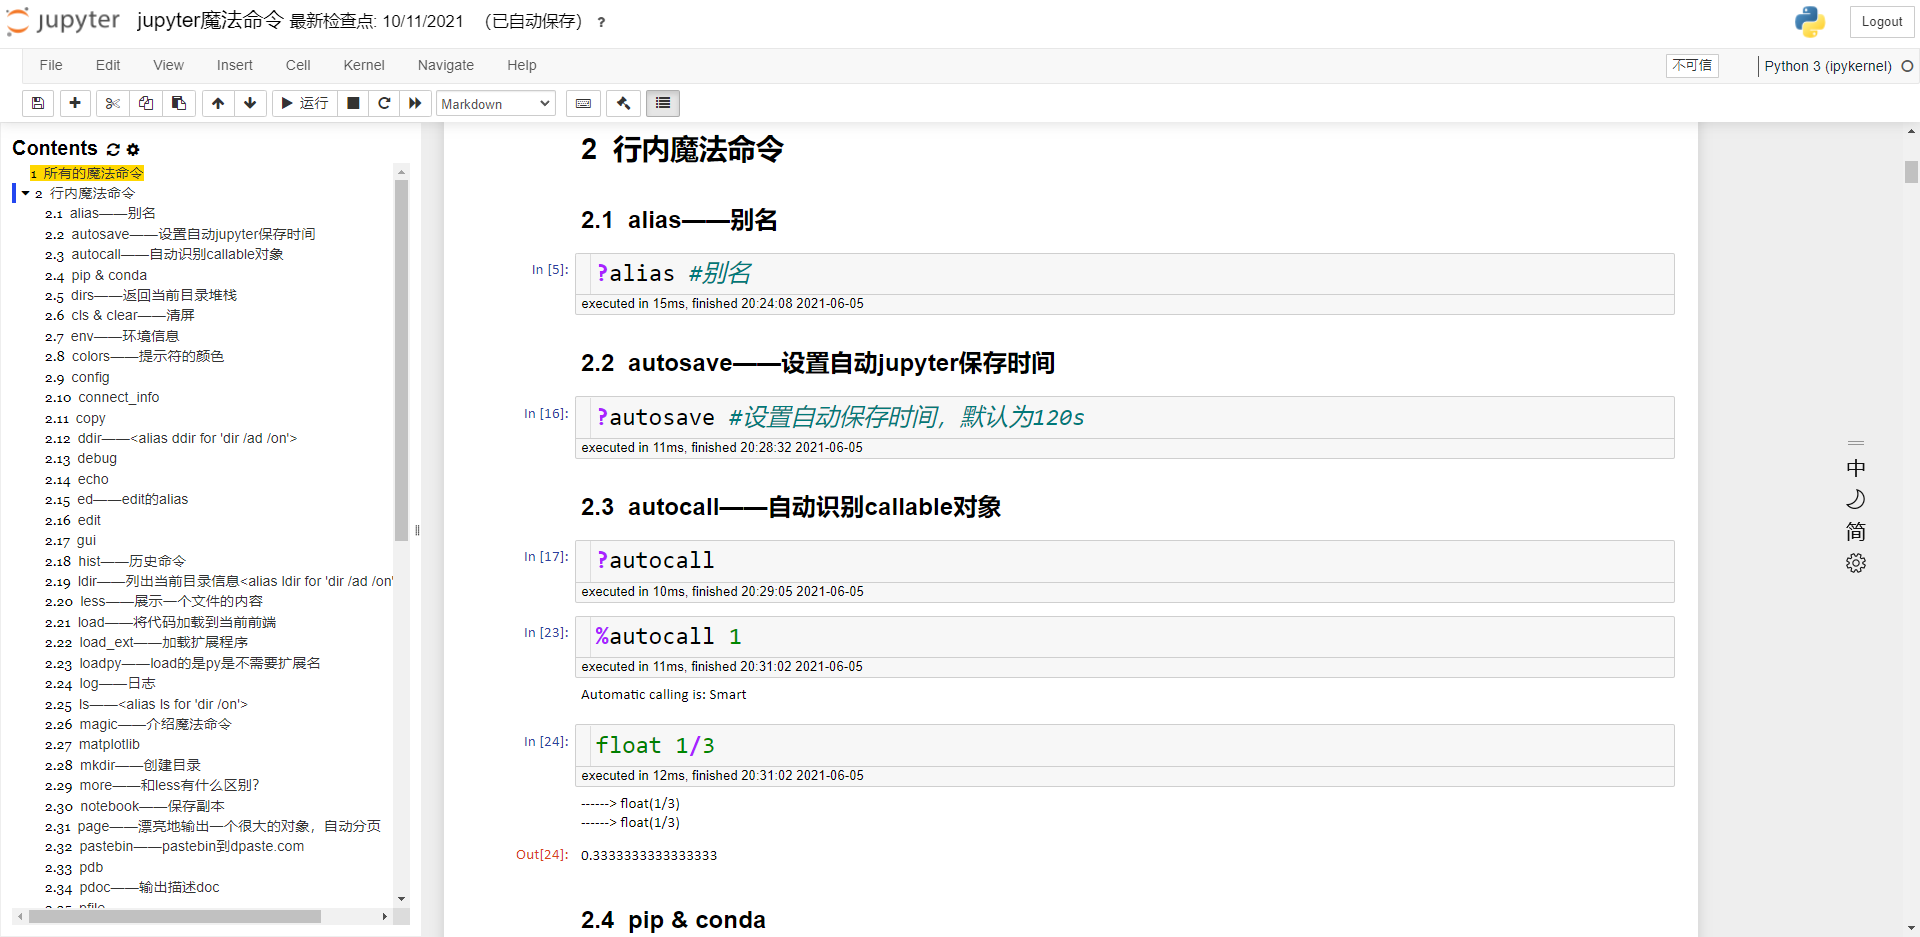This screenshot has width=1920, height=937.
Task: Toggle the moon icon in the floating panel
Action: [1856, 499]
